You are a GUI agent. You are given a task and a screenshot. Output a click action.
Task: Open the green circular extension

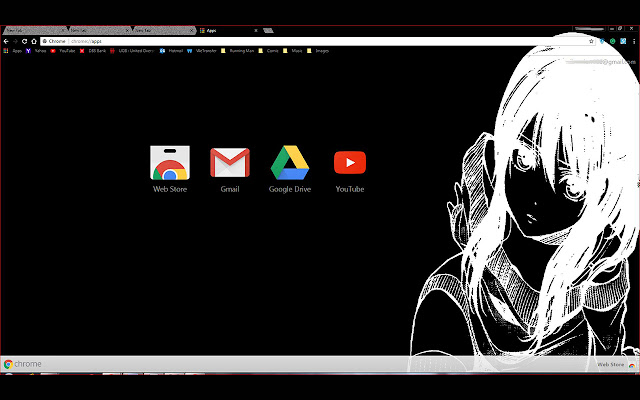coord(613,41)
